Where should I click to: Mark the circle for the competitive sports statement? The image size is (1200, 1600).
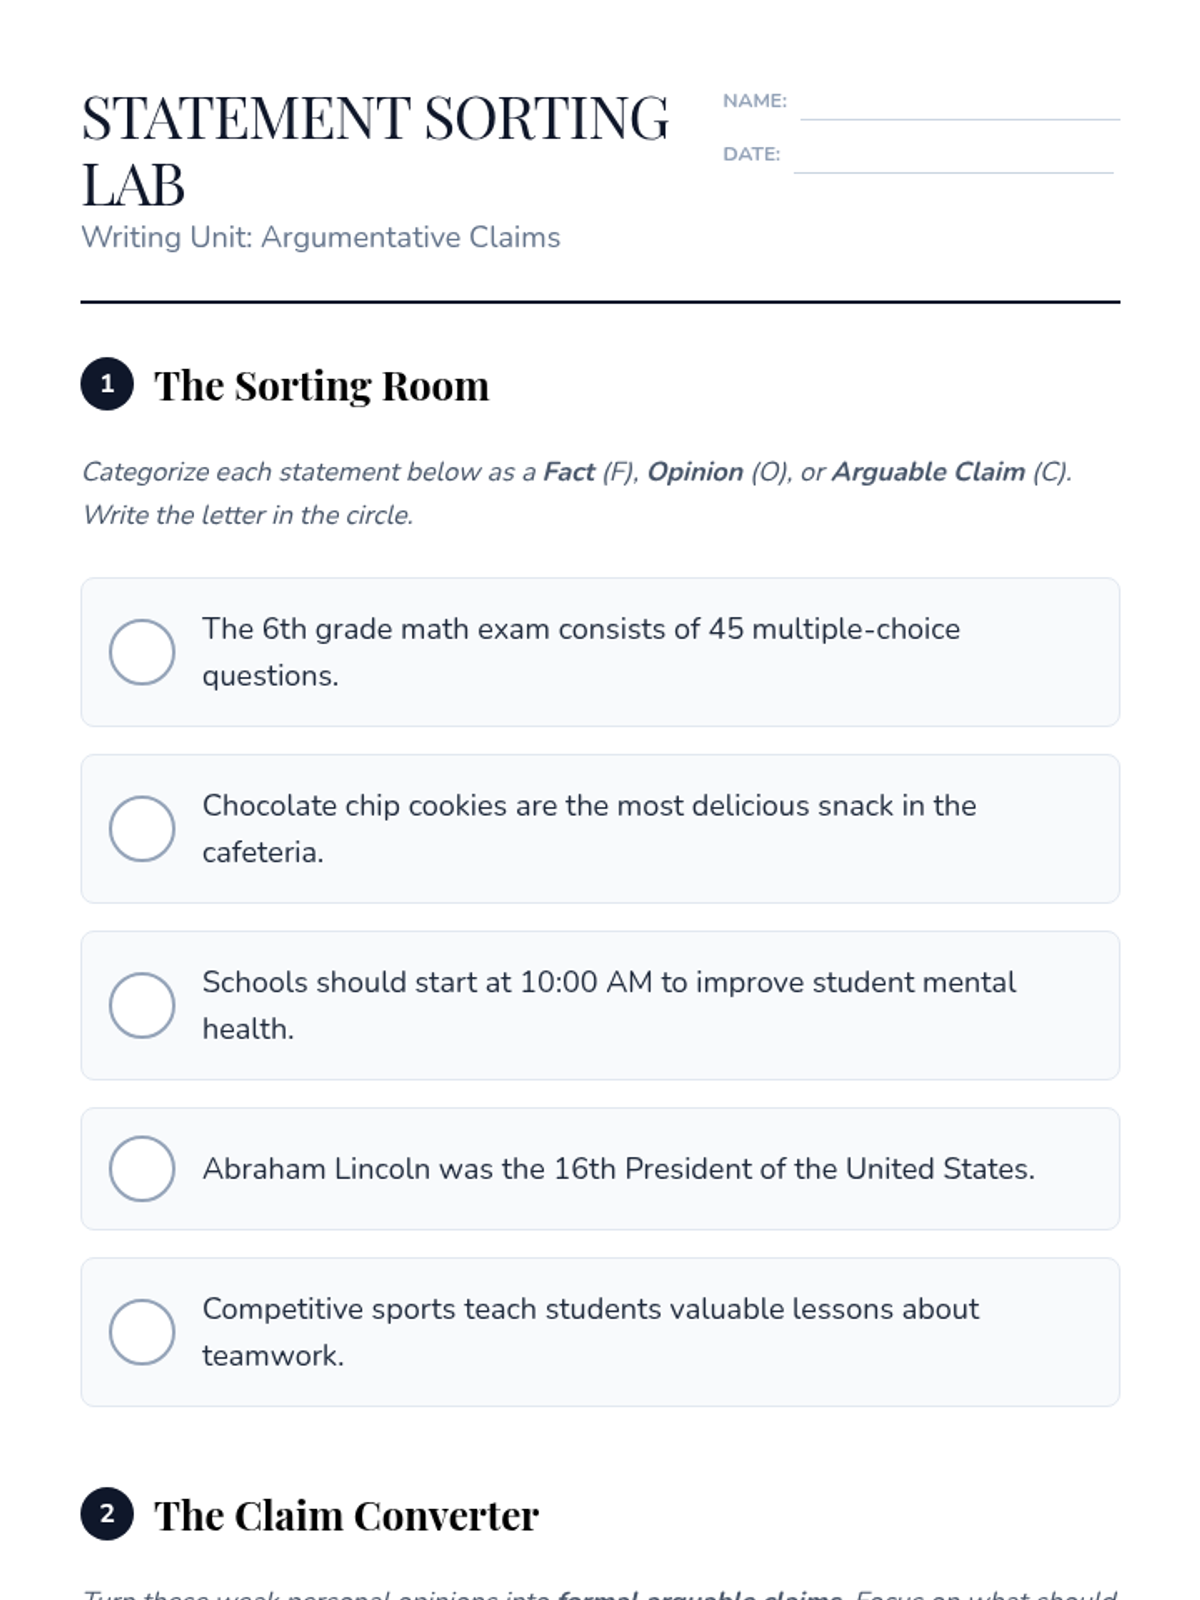pyautogui.click(x=142, y=1332)
